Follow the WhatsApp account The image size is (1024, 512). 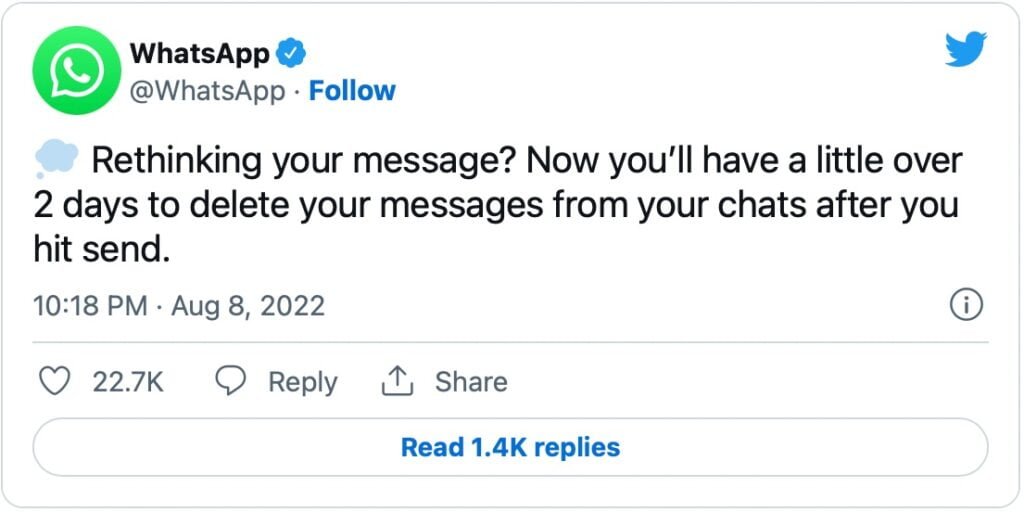click(x=352, y=91)
